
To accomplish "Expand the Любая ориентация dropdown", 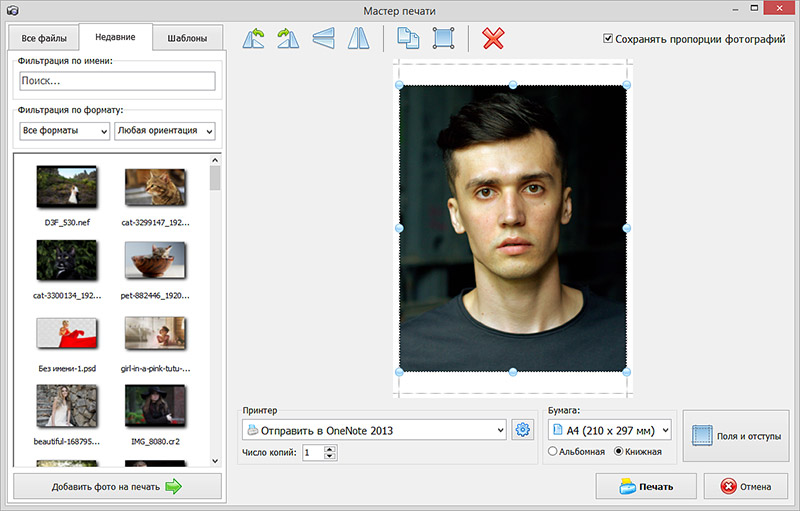I will tap(165, 131).
